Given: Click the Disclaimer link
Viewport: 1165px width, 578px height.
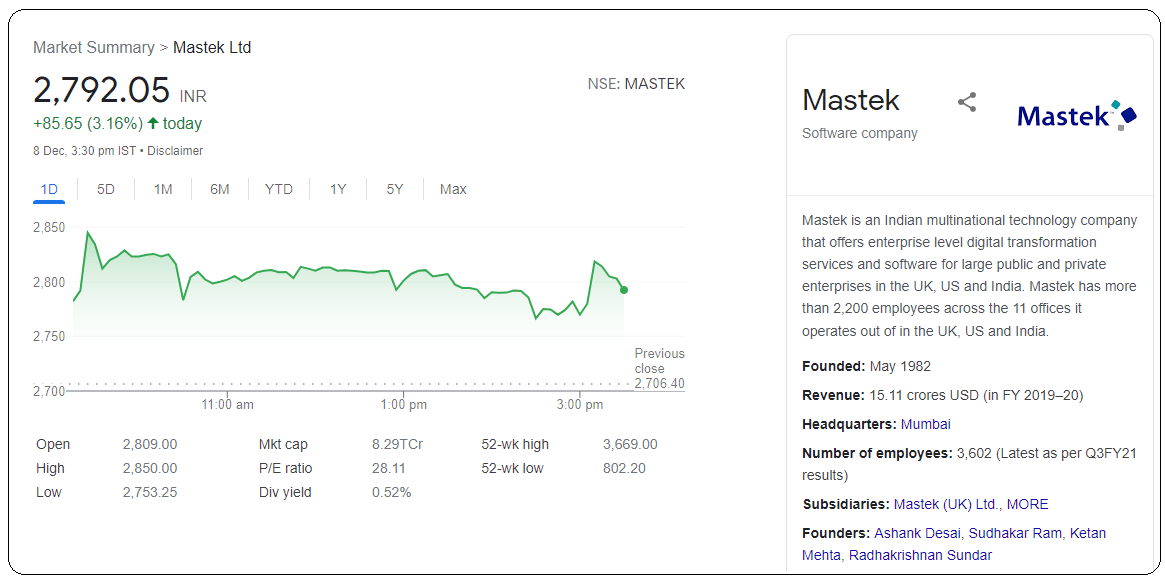Looking at the screenshot, I should (175, 151).
